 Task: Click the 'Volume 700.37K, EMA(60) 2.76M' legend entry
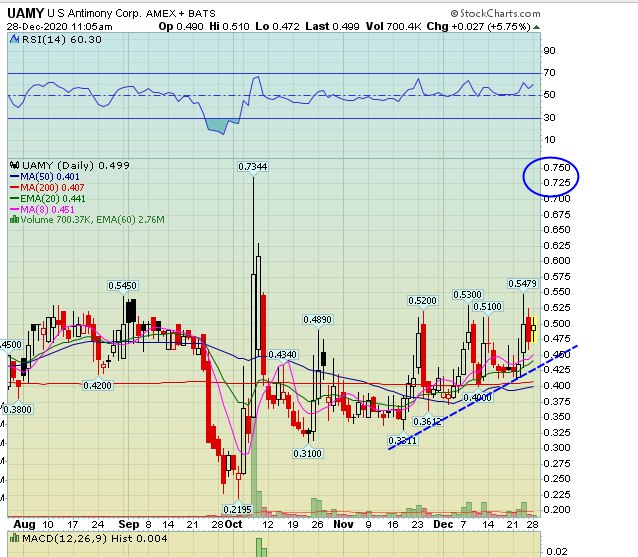point(92,220)
